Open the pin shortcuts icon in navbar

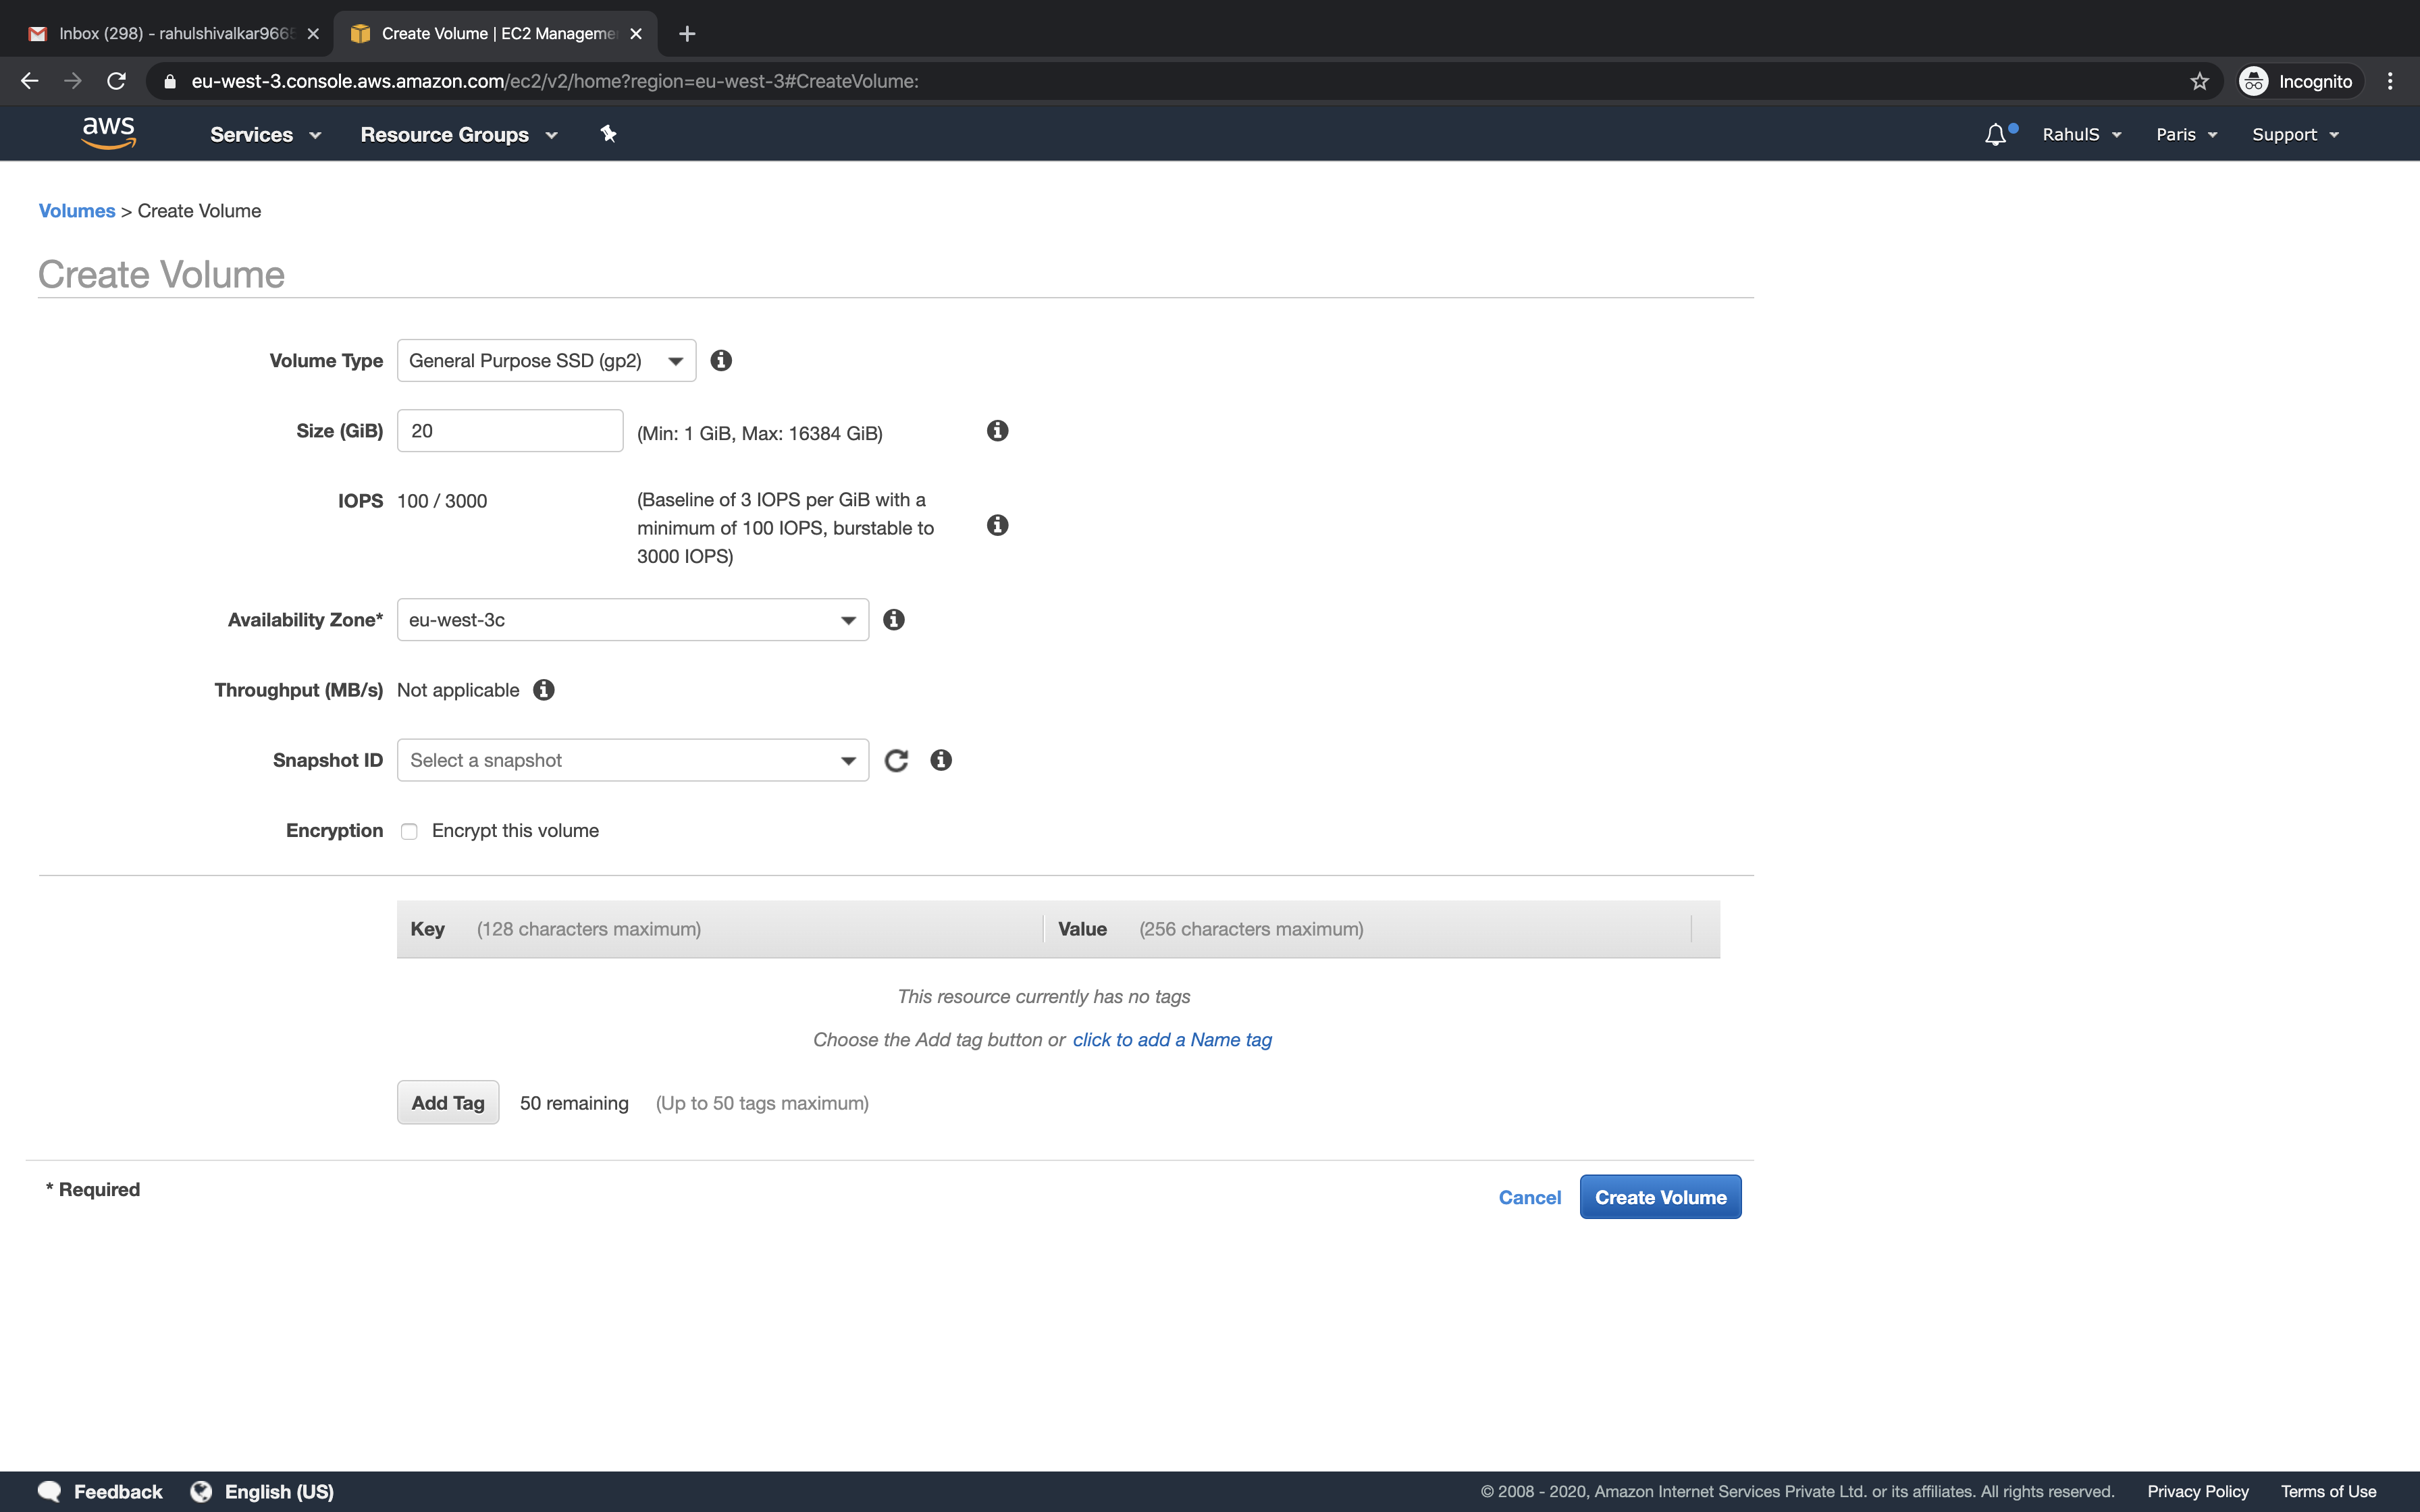coord(608,133)
